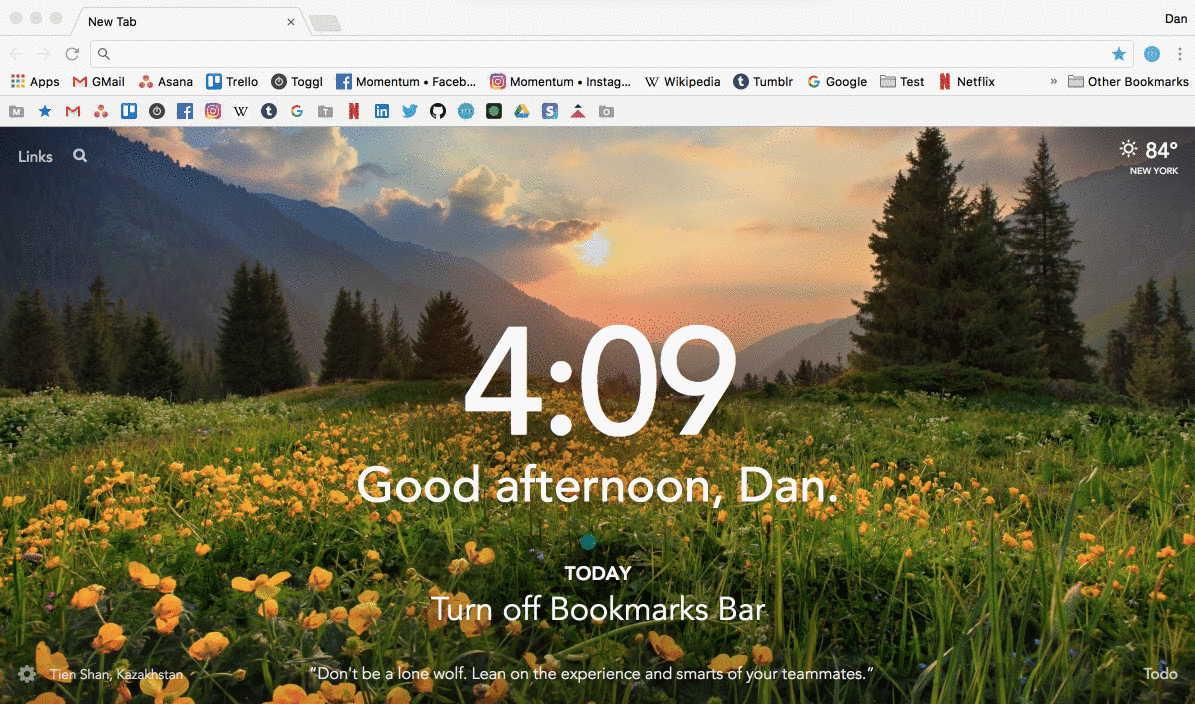Open the Asana labeled bookmark
The width and height of the screenshot is (1195, 704).
tap(165, 82)
